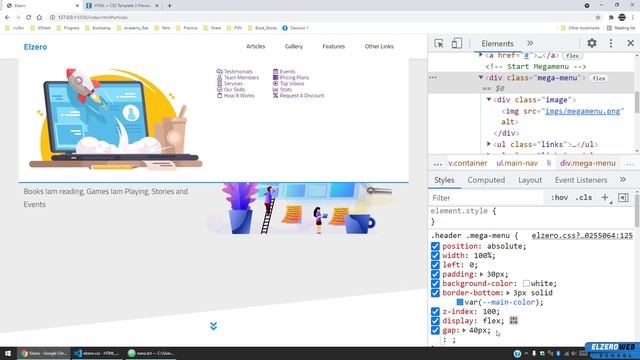The width and height of the screenshot is (640, 360).
Task: Open the Windows Start menu
Action: tap(8, 353)
